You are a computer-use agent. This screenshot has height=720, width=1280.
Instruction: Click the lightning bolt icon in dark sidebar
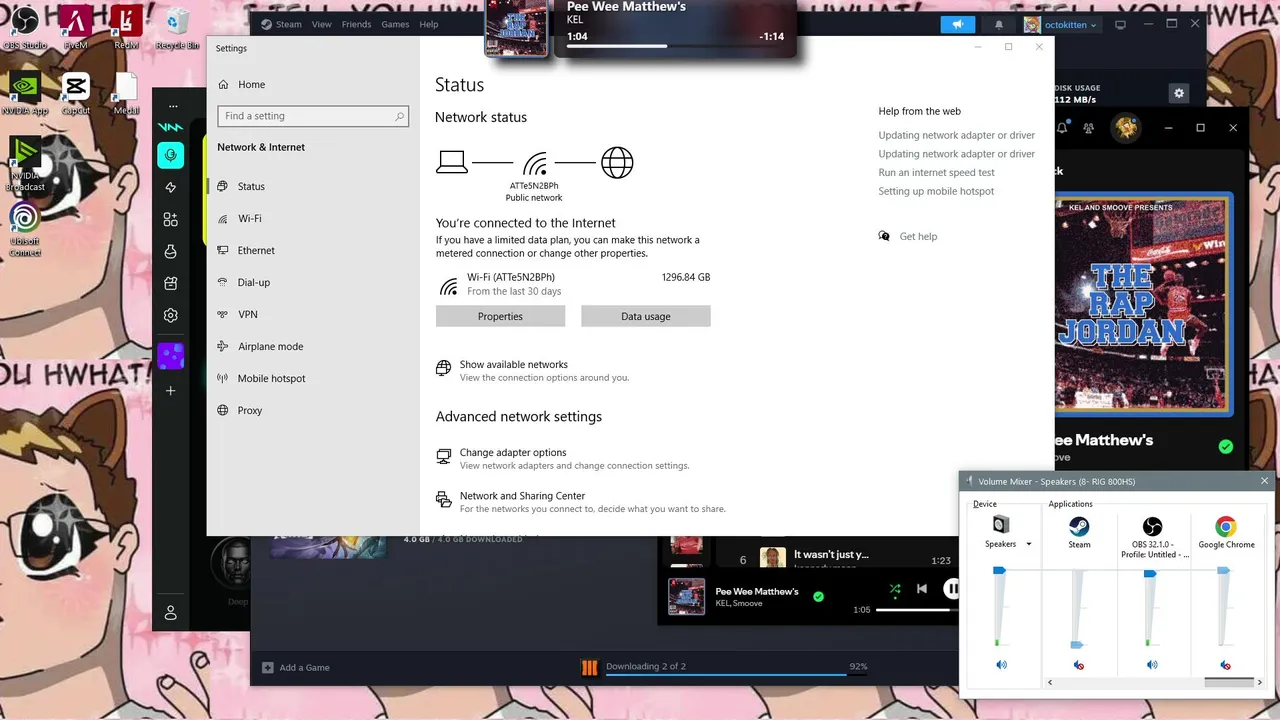[171, 187]
